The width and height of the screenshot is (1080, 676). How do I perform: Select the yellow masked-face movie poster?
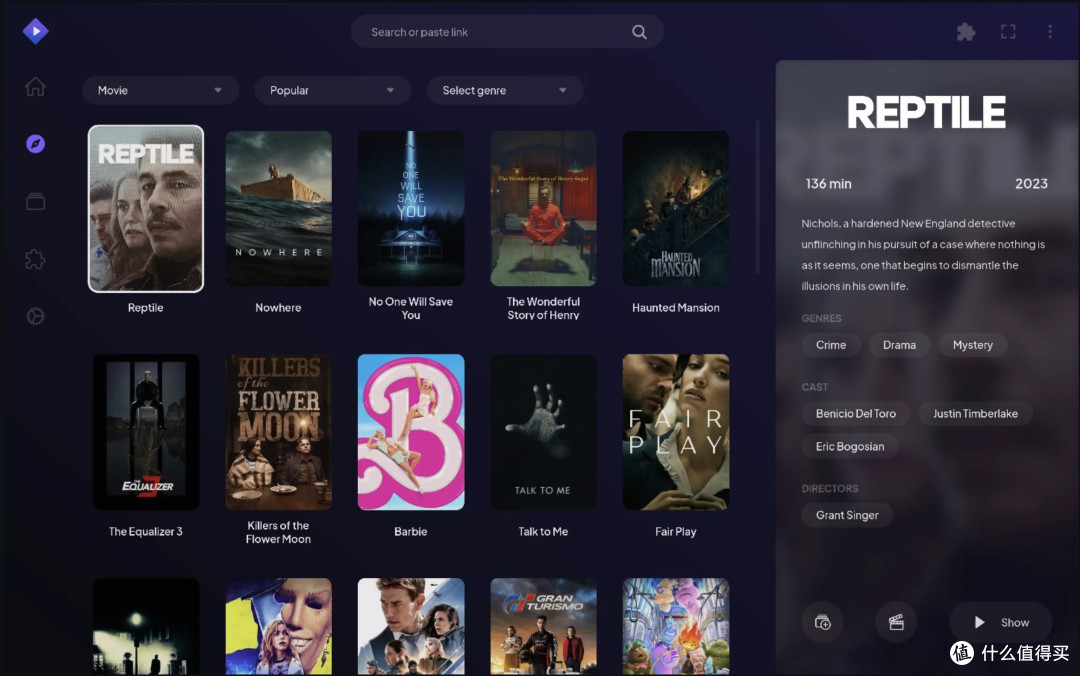[278, 626]
